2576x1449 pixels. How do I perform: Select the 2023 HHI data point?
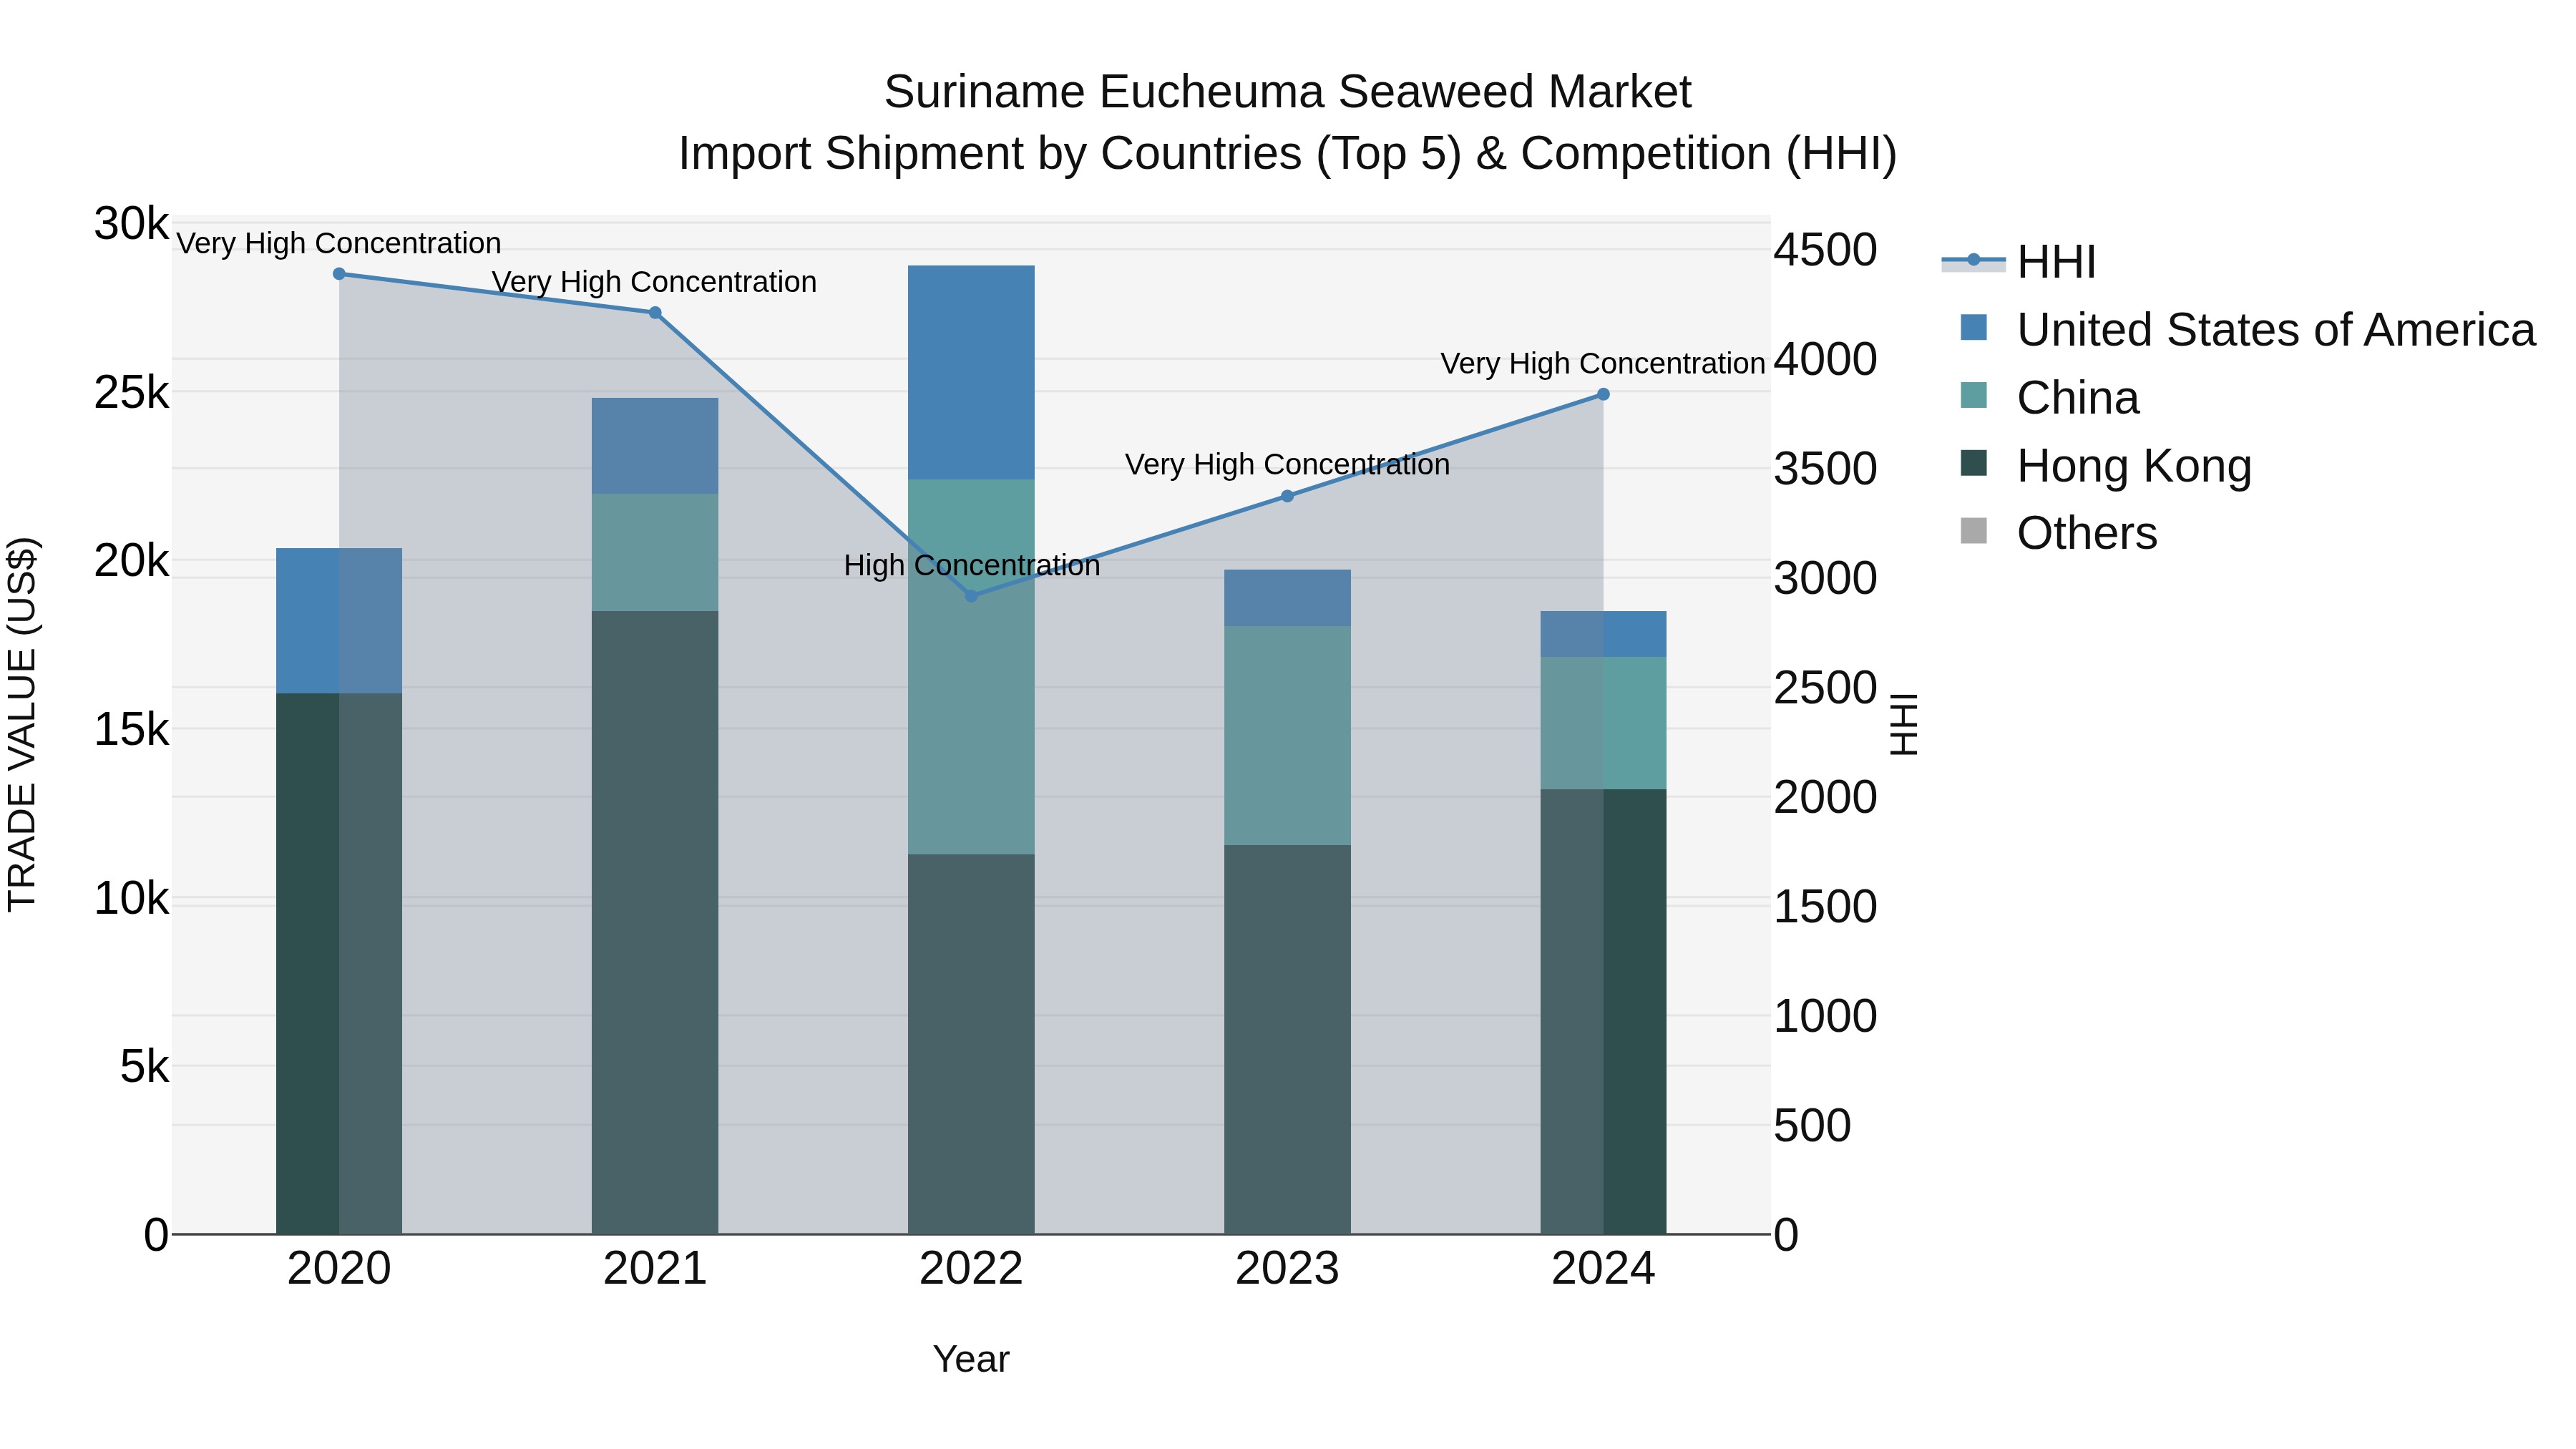click(x=1288, y=496)
